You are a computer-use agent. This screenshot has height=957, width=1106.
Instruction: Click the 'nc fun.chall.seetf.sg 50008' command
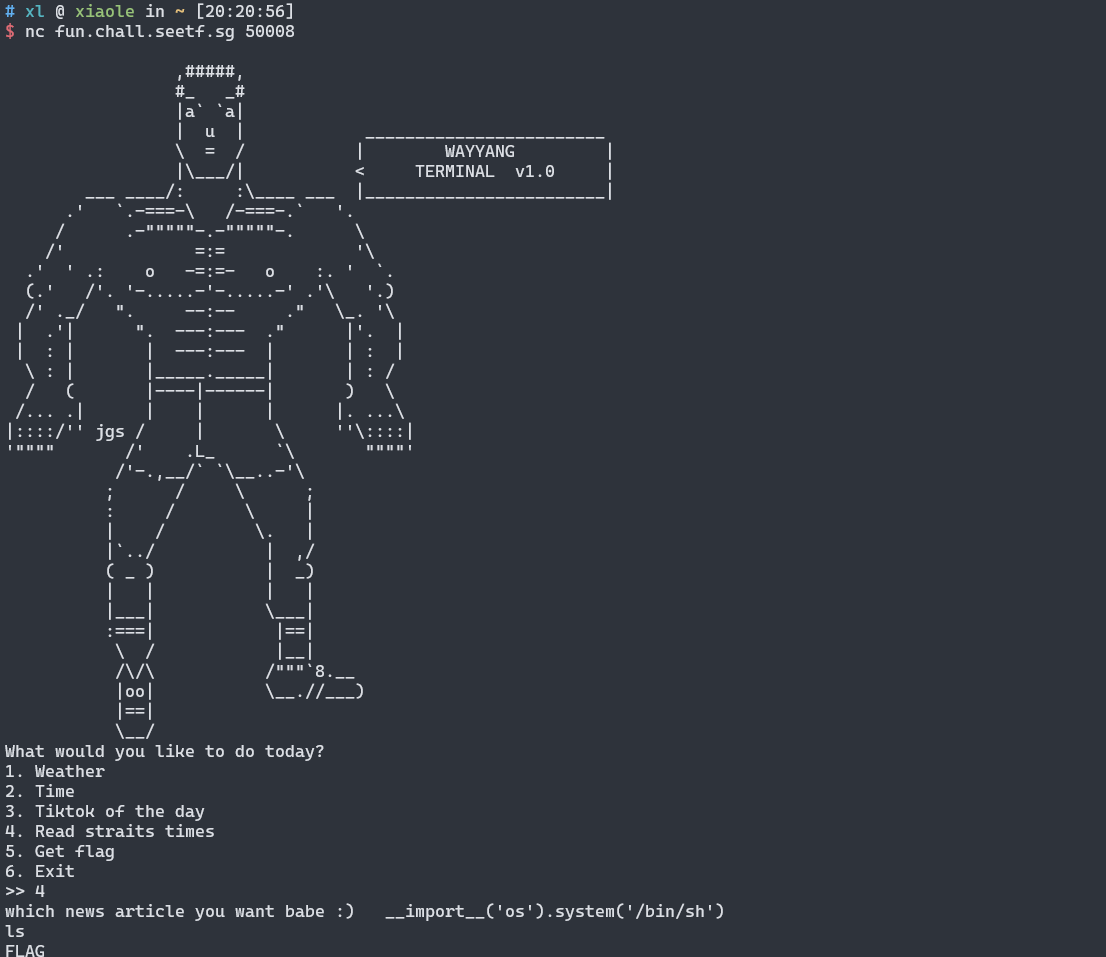pyautogui.click(x=160, y=32)
